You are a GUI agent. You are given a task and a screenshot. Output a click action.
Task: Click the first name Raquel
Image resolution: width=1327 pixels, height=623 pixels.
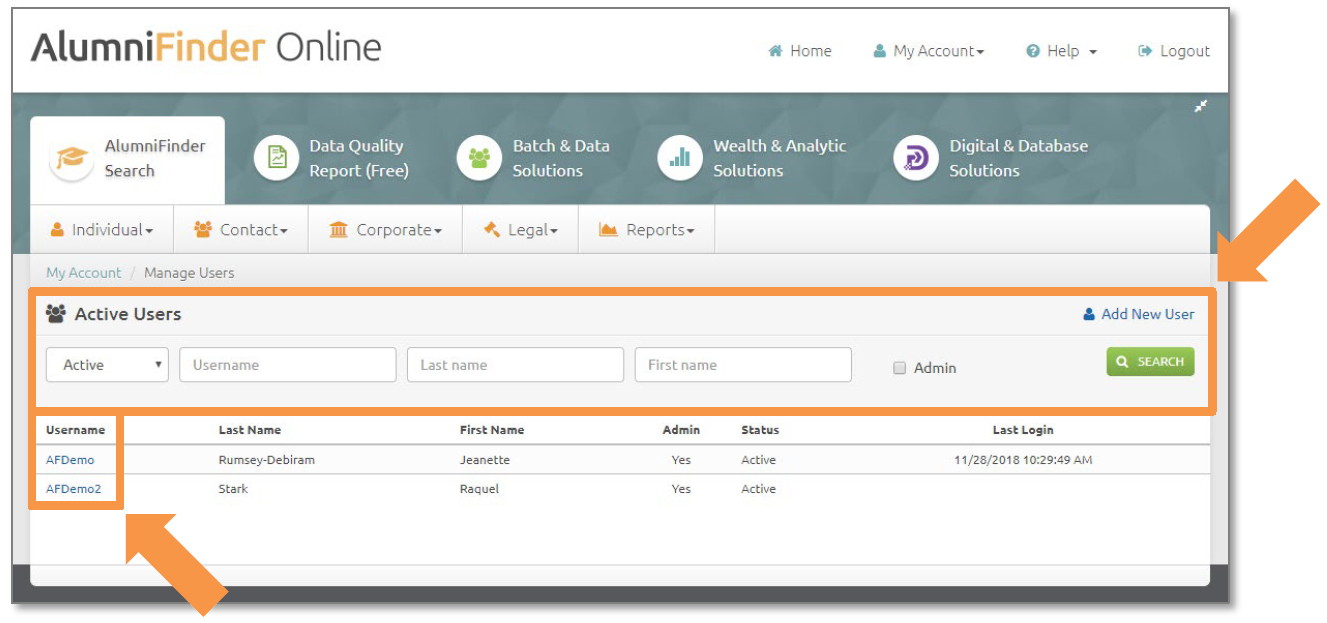480,489
